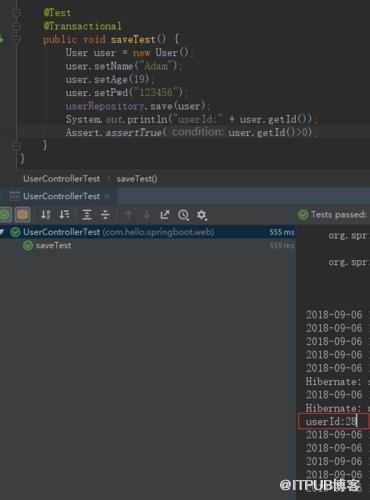Screen dimensions: 370x500
Task: Close the UserControllerTest run tab
Action: point(107,197)
